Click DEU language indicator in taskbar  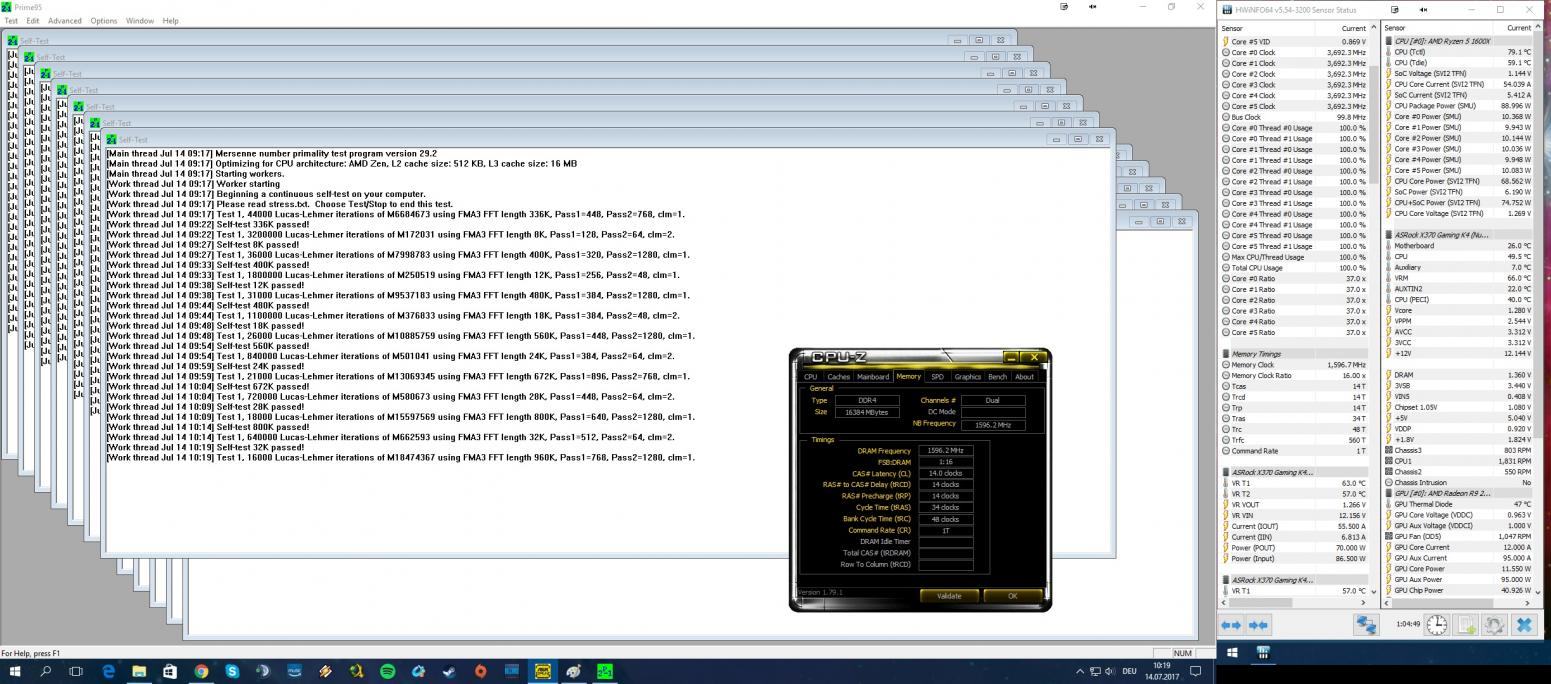coord(1130,672)
